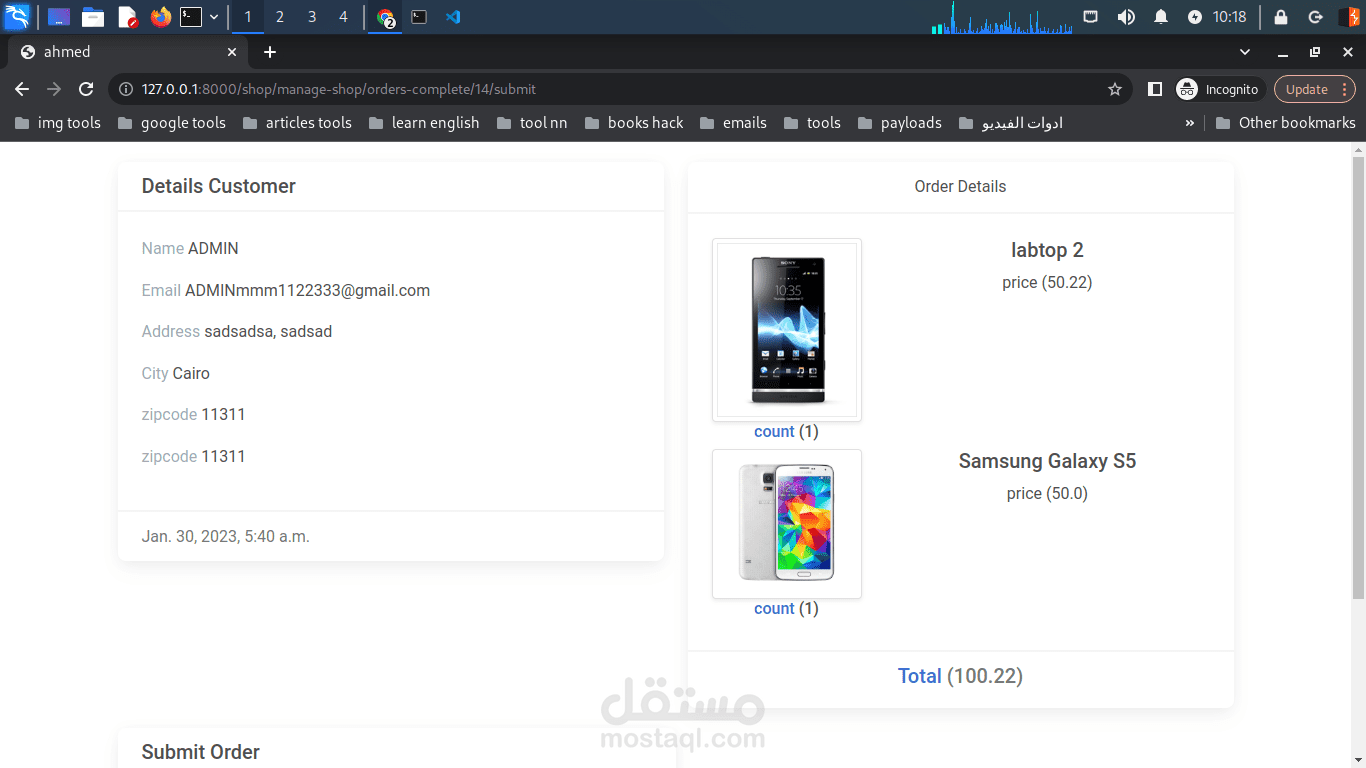Click 'count' link under Samsung Galaxy S5
The image size is (1366, 768).
coord(774,609)
